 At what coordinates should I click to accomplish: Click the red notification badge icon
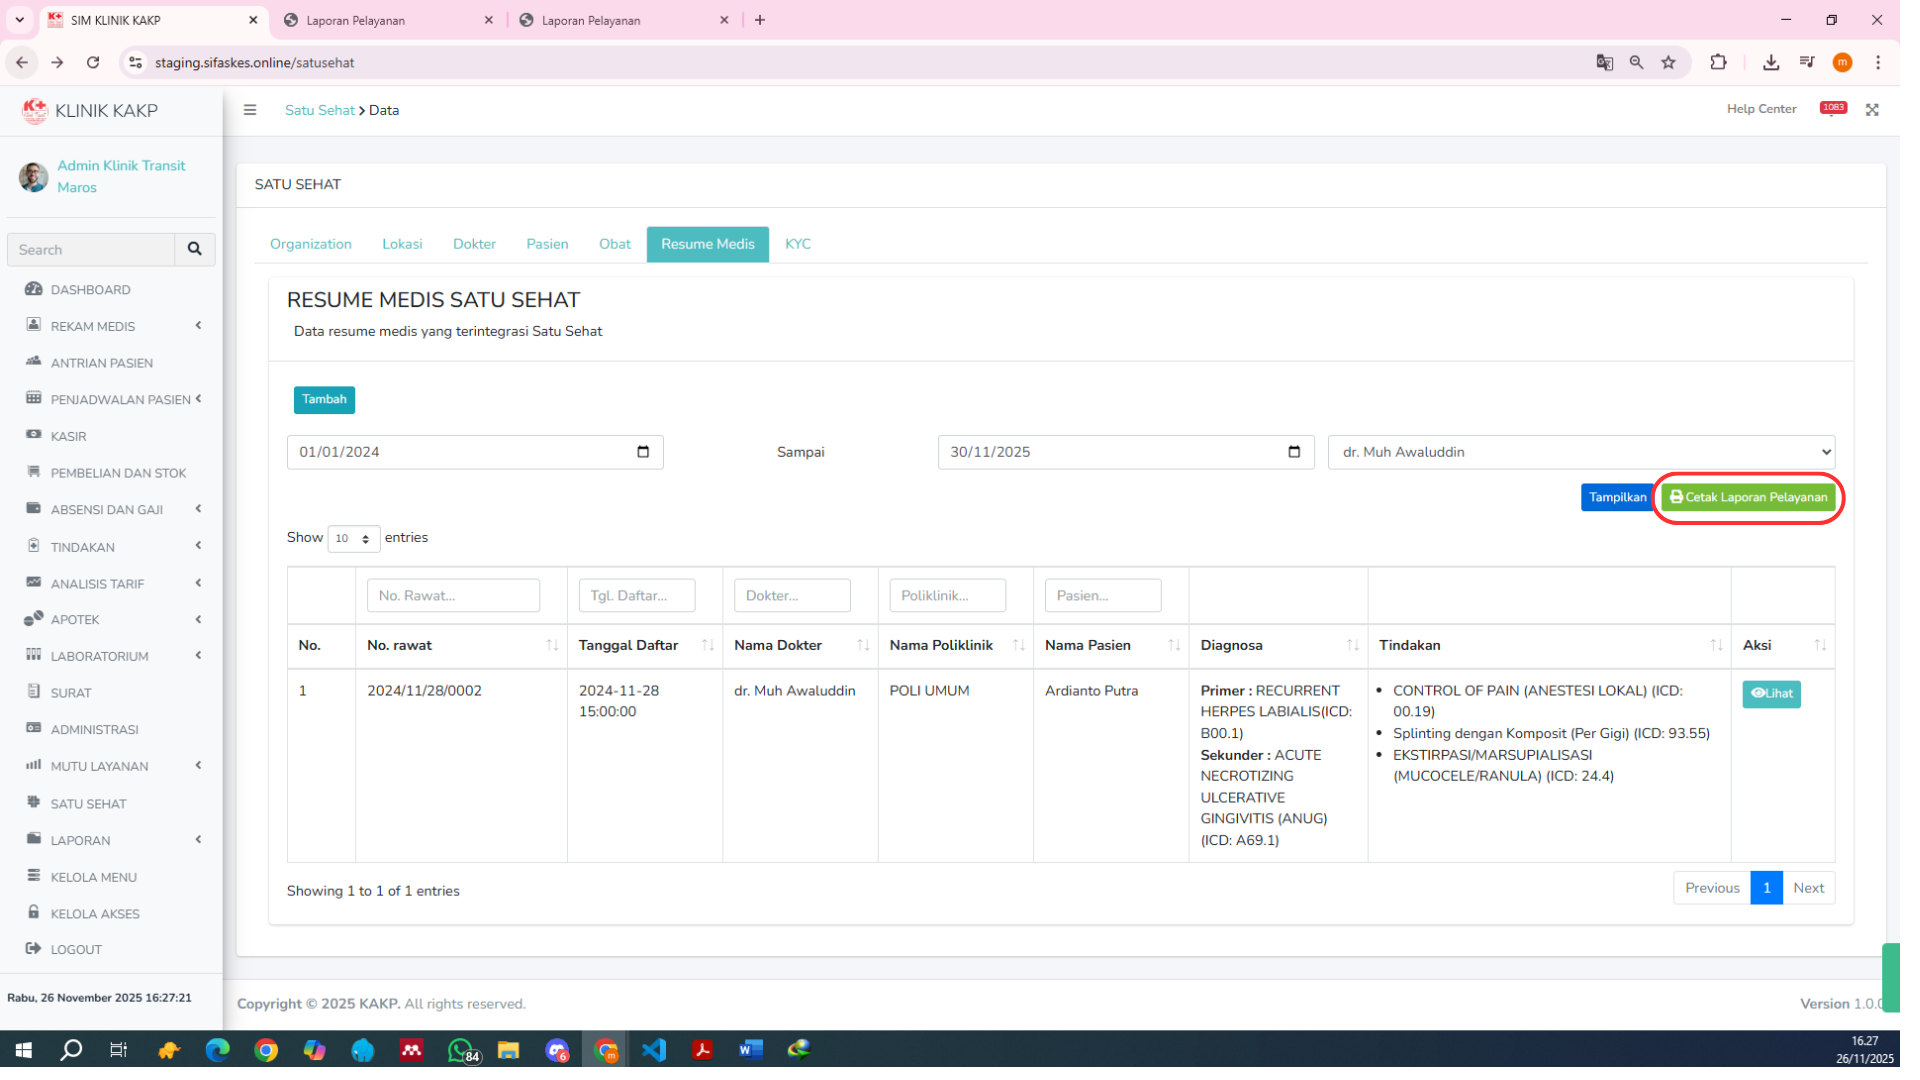pyautogui.click(x=1833, y=109)
